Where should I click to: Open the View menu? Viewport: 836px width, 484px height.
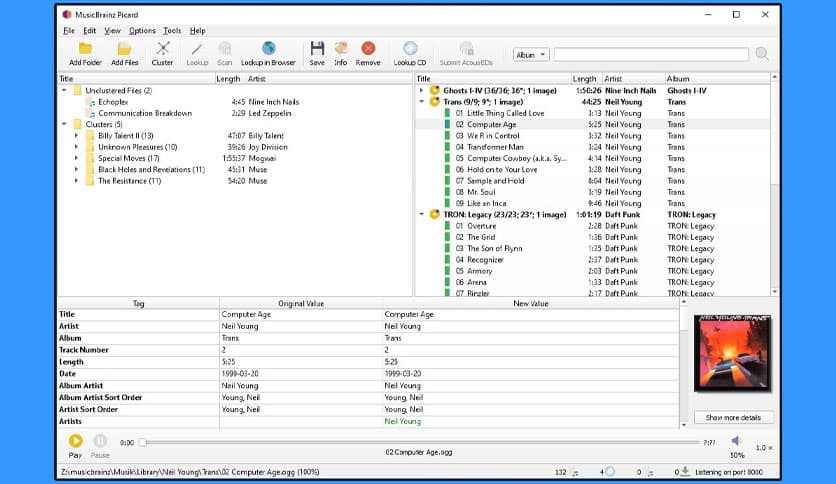point(112,31)
